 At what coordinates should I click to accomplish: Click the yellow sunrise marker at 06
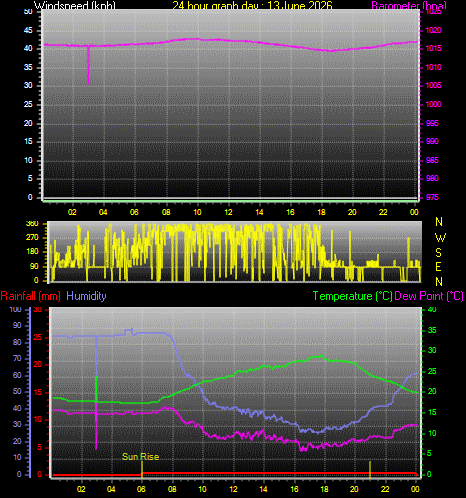pyautogui.click(x=142, y=470)
